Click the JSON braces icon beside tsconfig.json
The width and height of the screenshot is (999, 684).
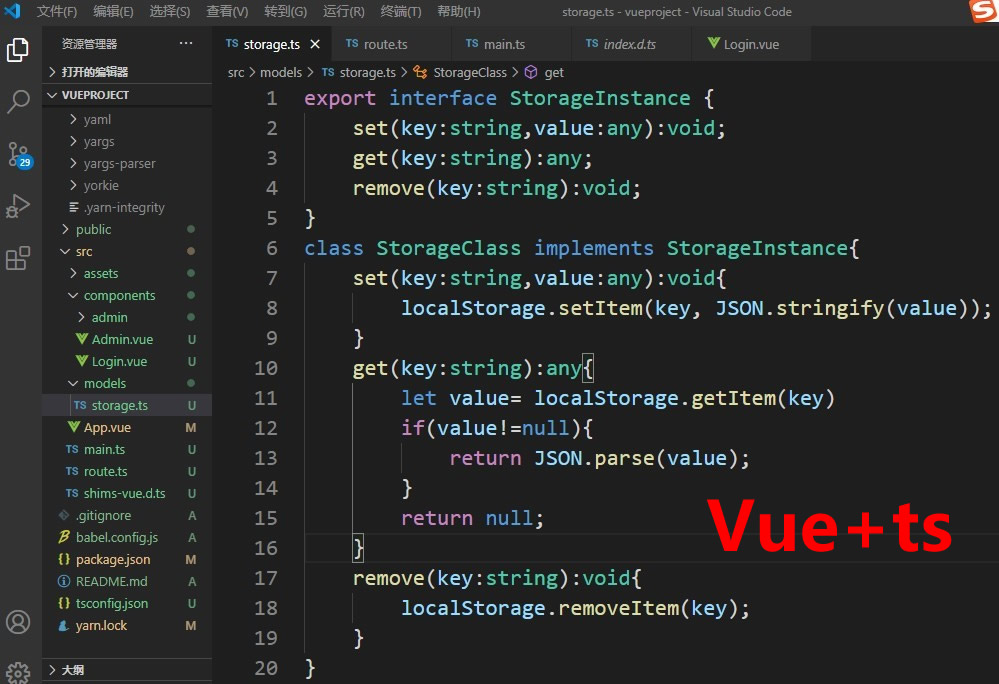point(64,603)
